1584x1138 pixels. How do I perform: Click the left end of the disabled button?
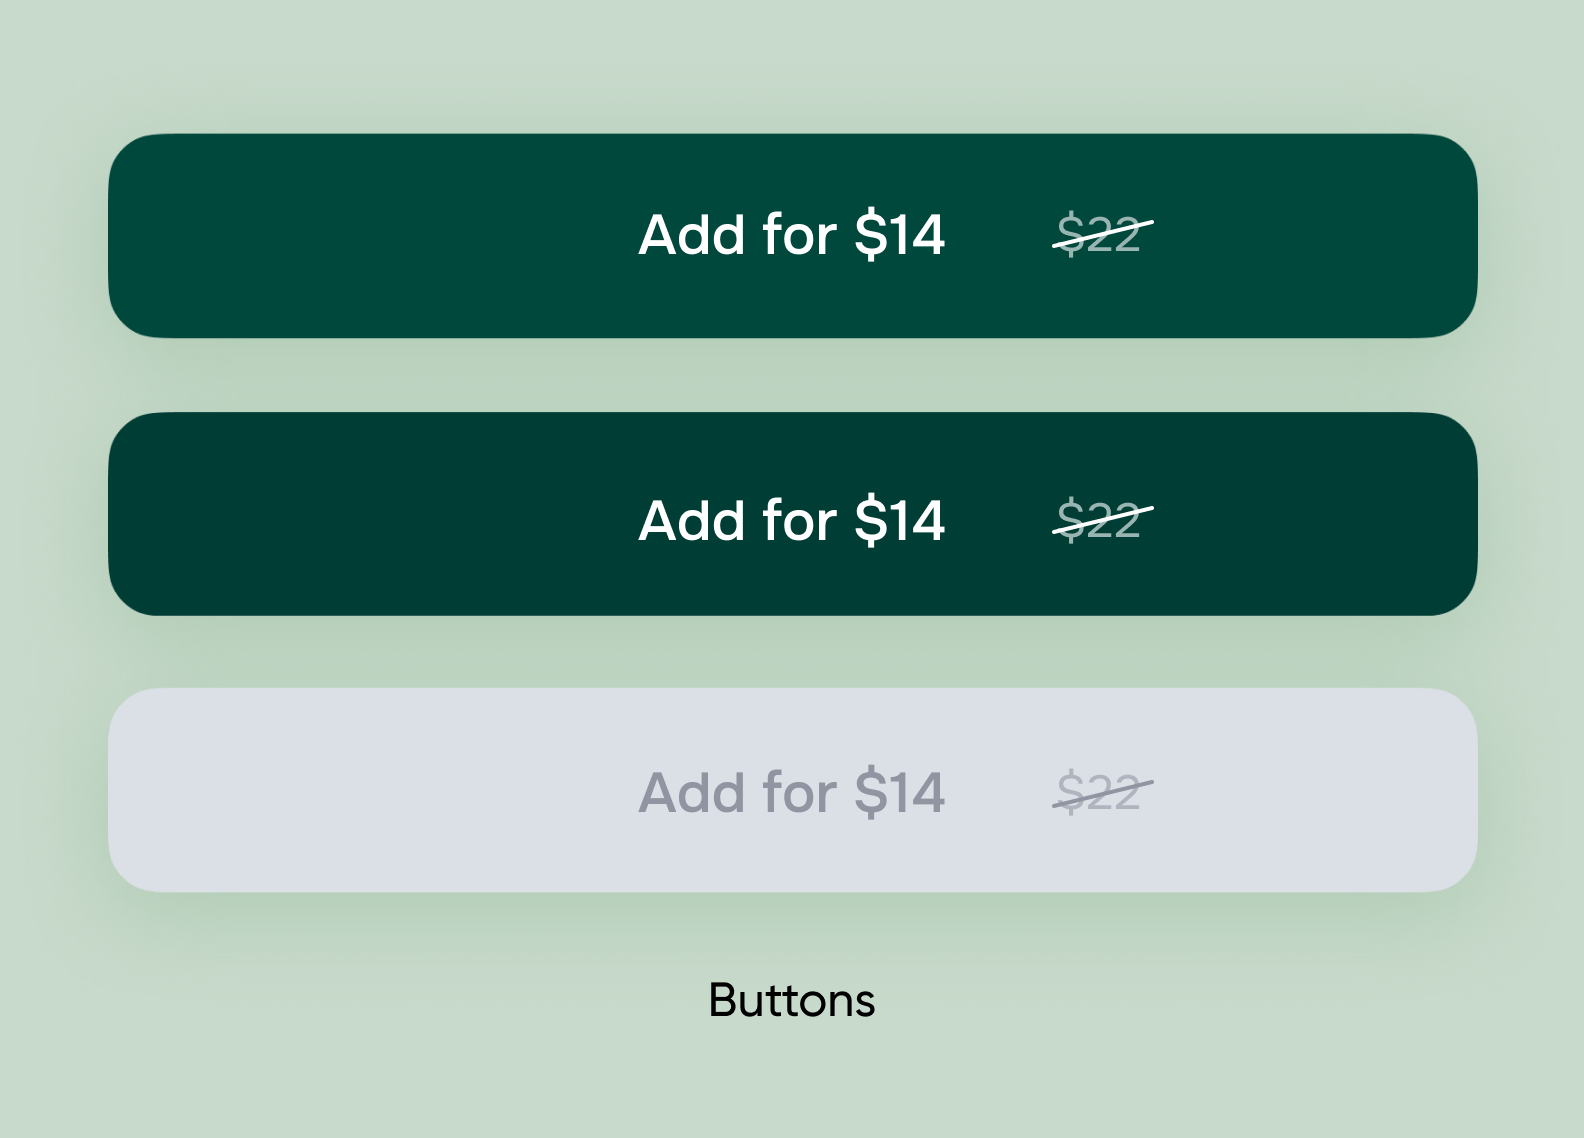click(125, 788)
